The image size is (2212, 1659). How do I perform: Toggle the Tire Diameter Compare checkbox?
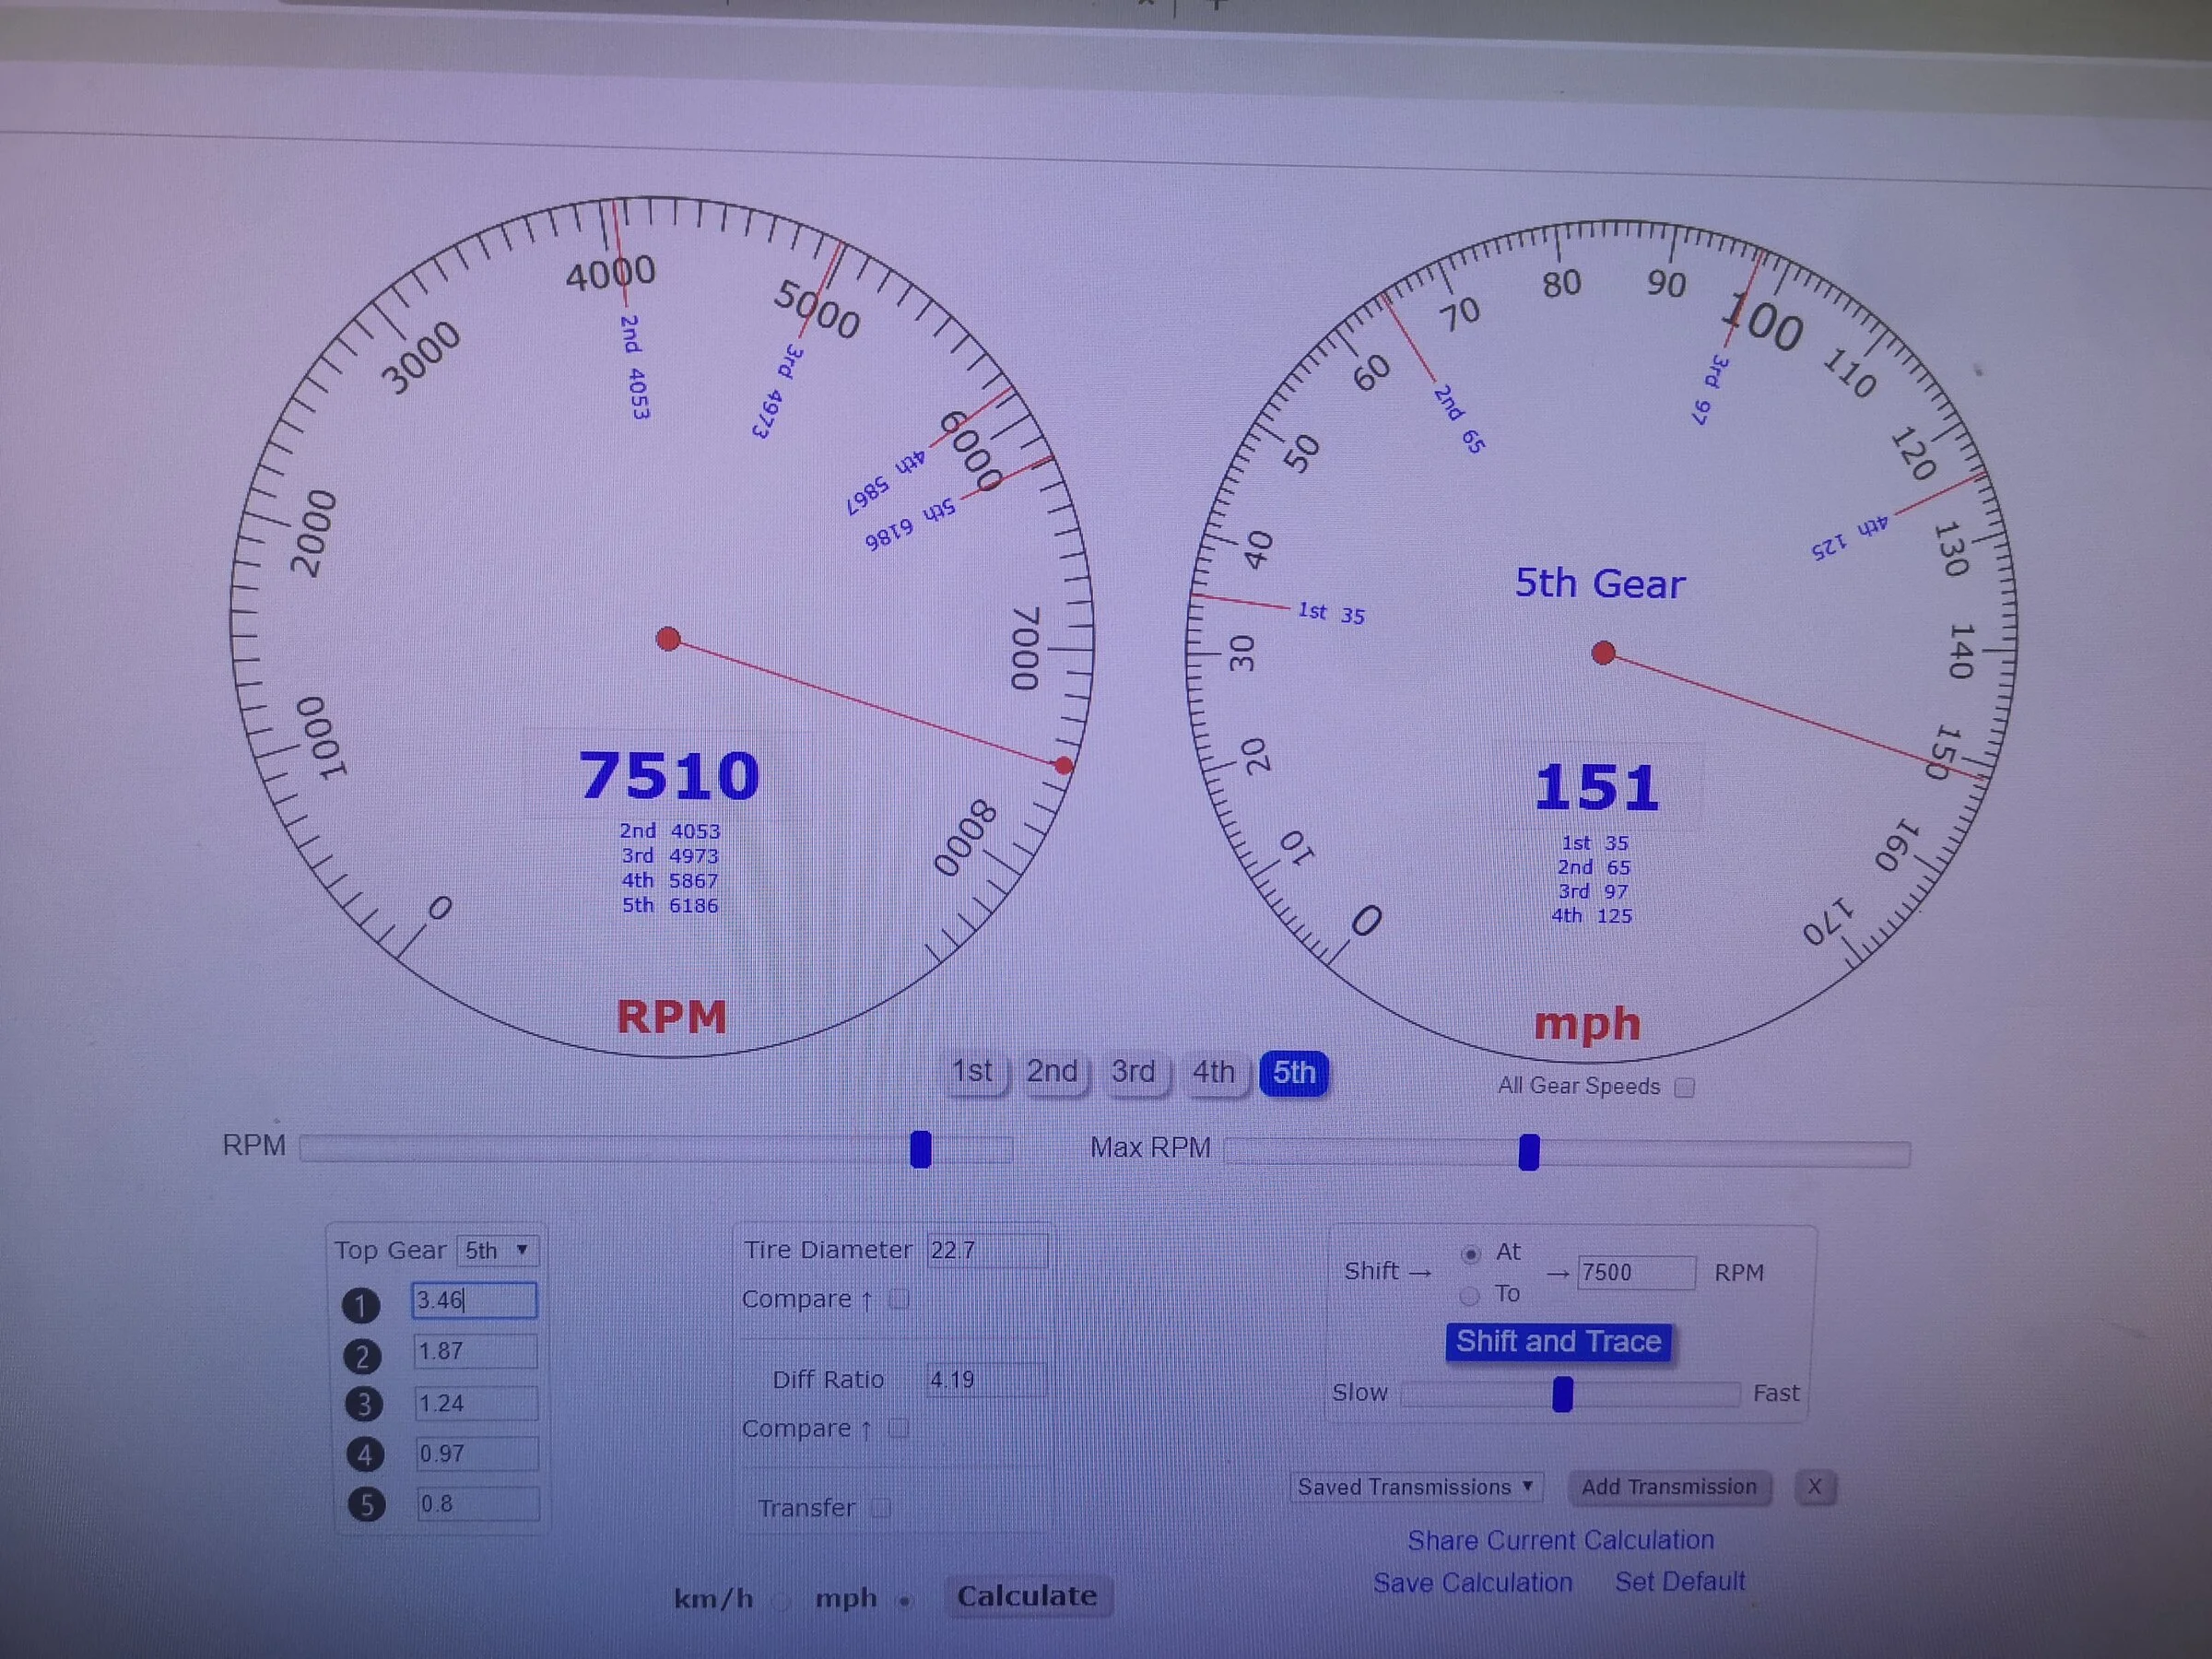click(899, 1299)
